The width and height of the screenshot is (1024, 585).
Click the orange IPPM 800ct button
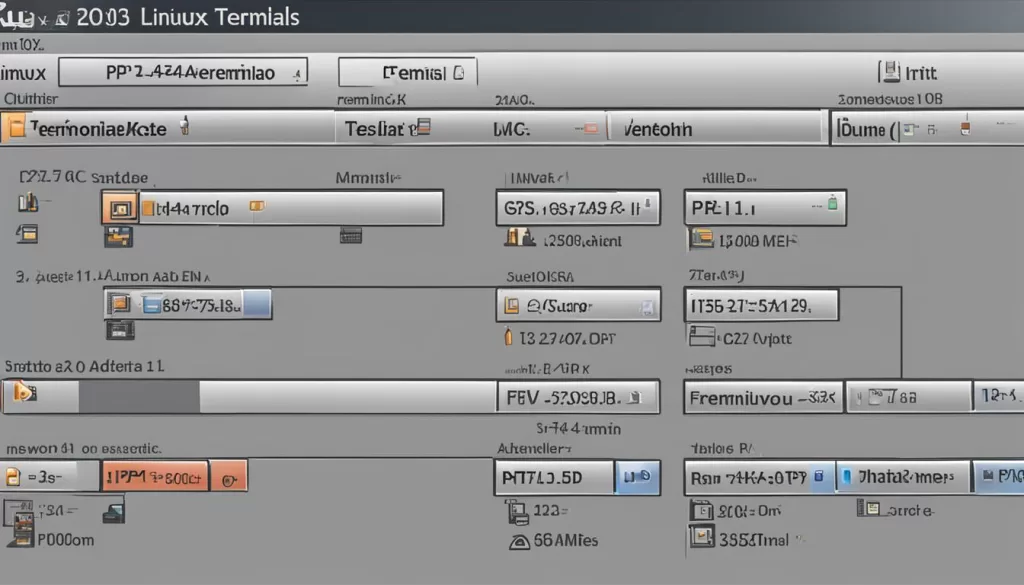coord(155,477)
